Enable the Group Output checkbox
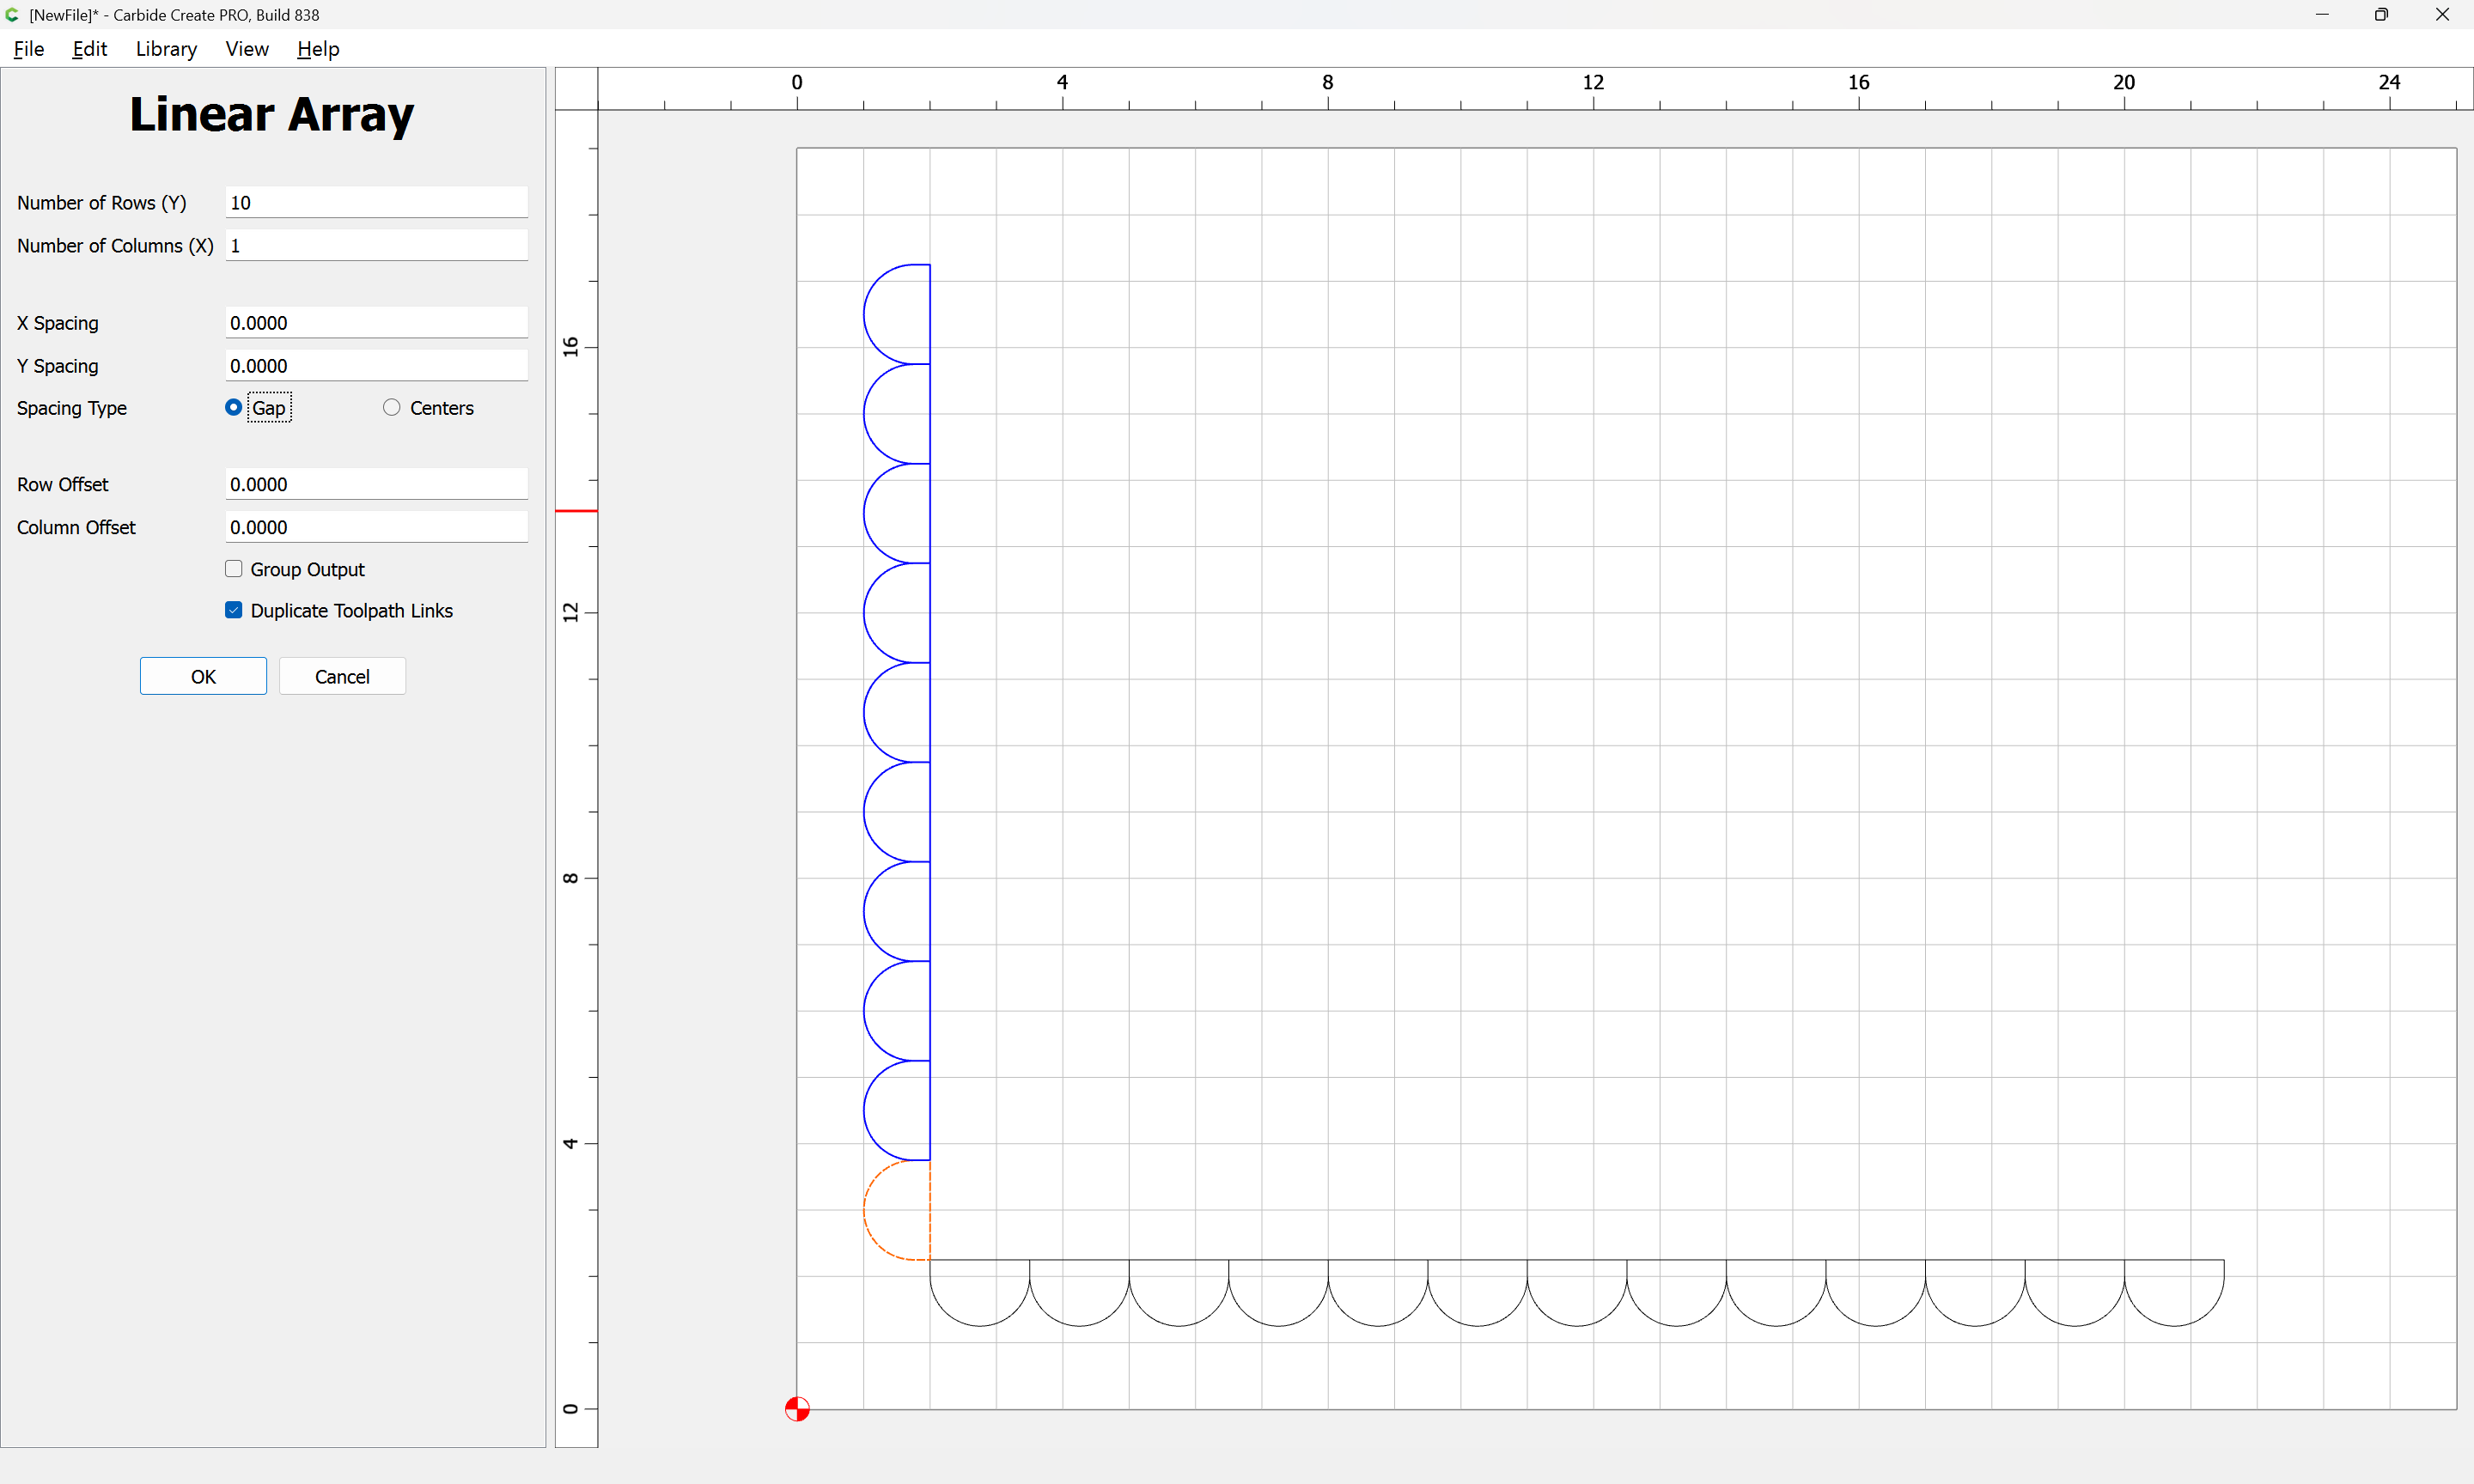This screenshot has width=2474, height=1484. [234, 569]
